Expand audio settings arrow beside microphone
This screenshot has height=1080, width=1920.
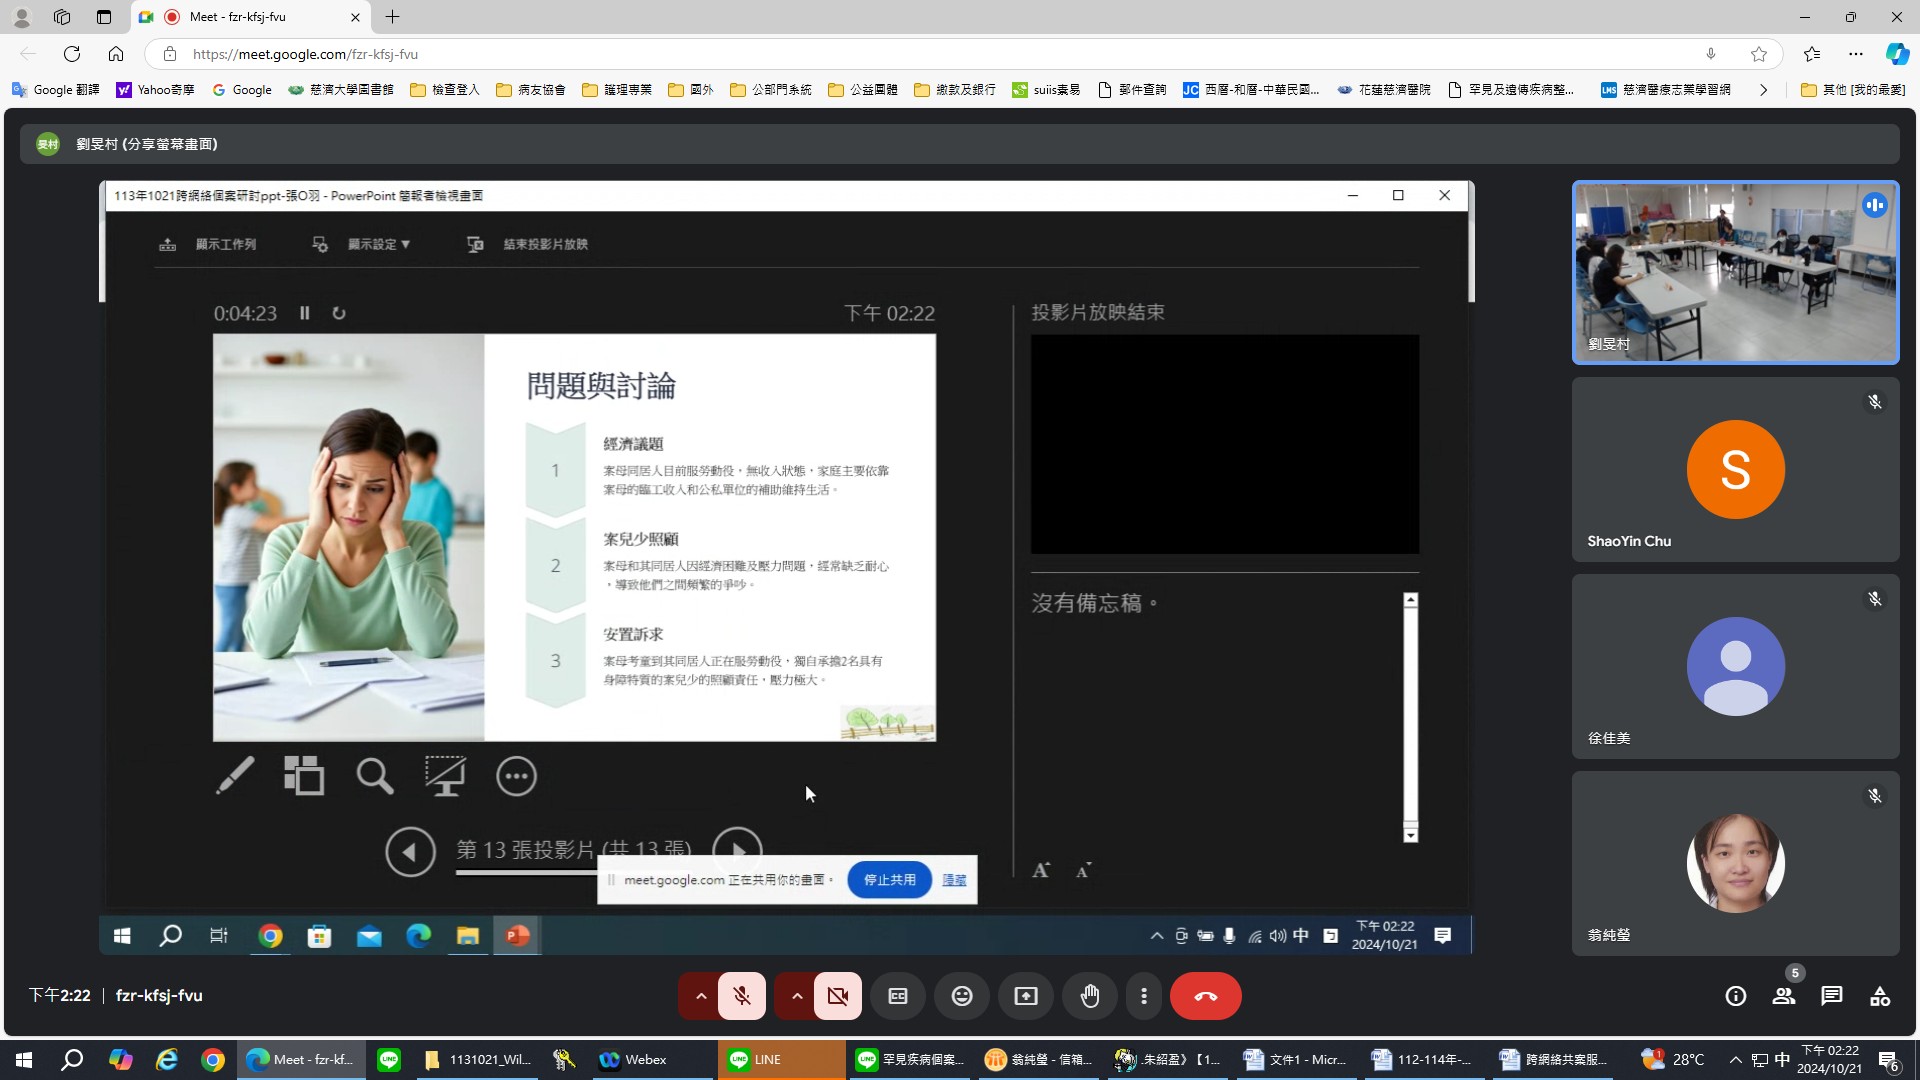[701, 996]
